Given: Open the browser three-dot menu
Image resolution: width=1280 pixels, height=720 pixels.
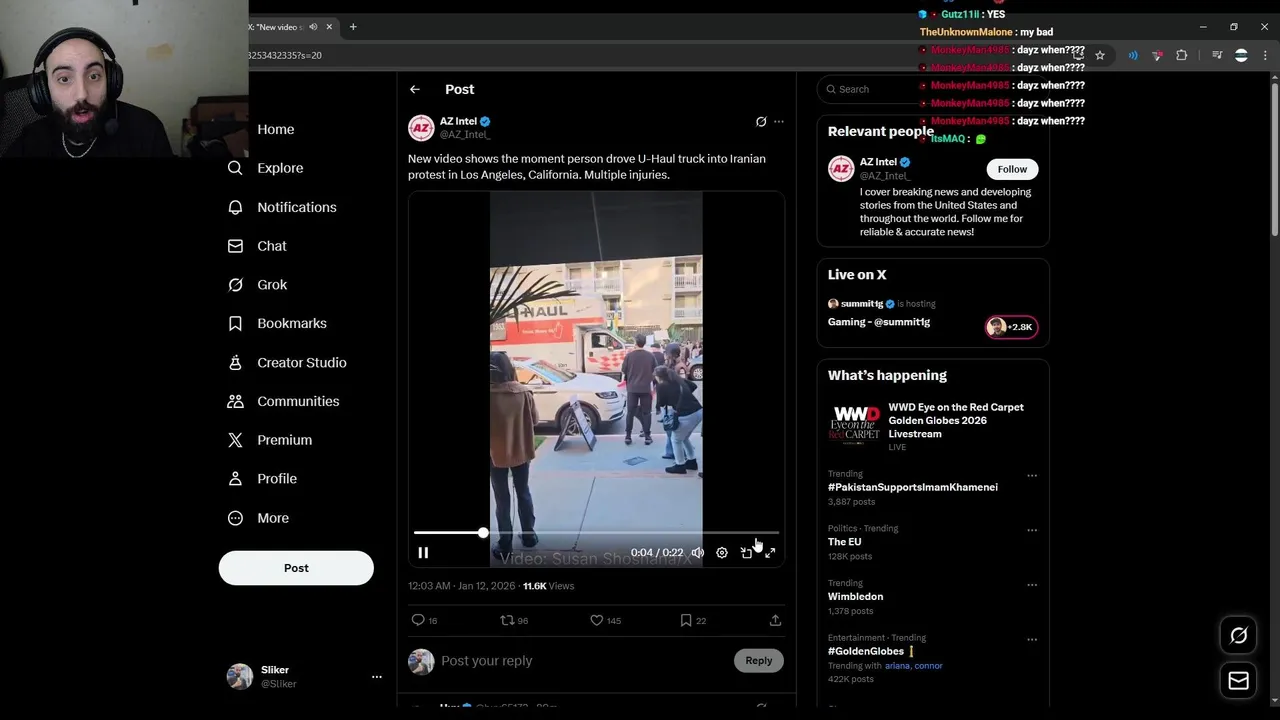Looking at the screenshot, I should [1266, 55].
